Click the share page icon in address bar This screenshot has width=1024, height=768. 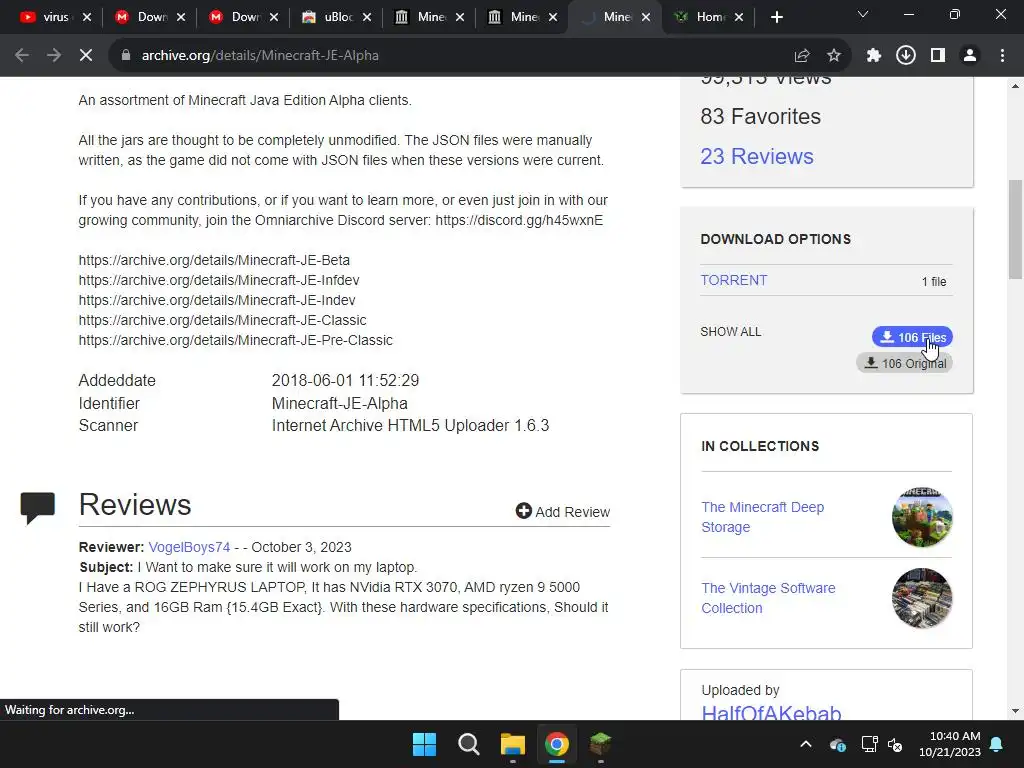[802, 56]
